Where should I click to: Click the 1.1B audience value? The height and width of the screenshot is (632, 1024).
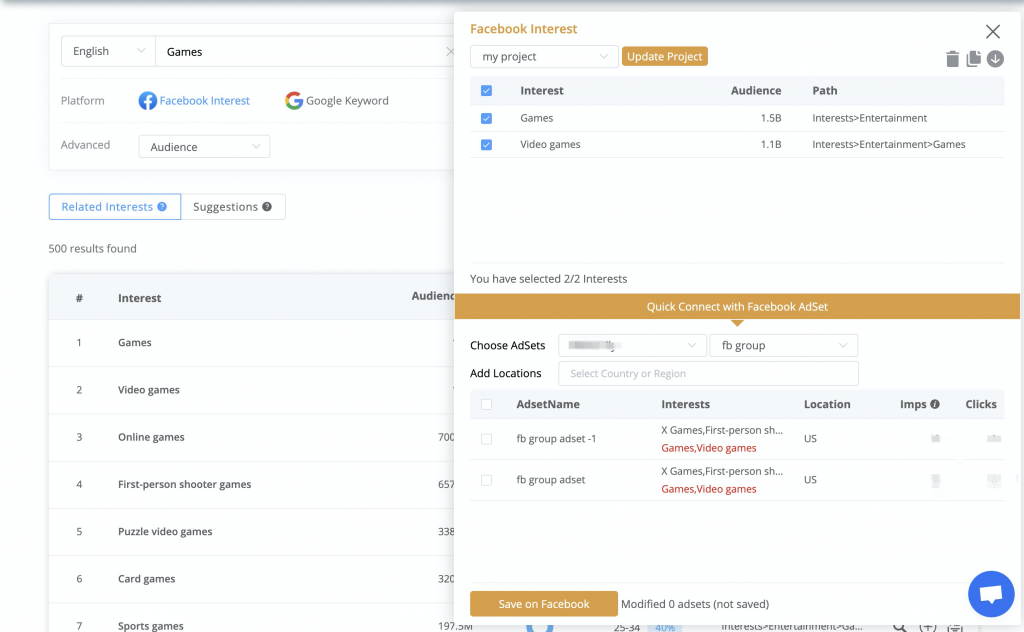click(771, 144)
